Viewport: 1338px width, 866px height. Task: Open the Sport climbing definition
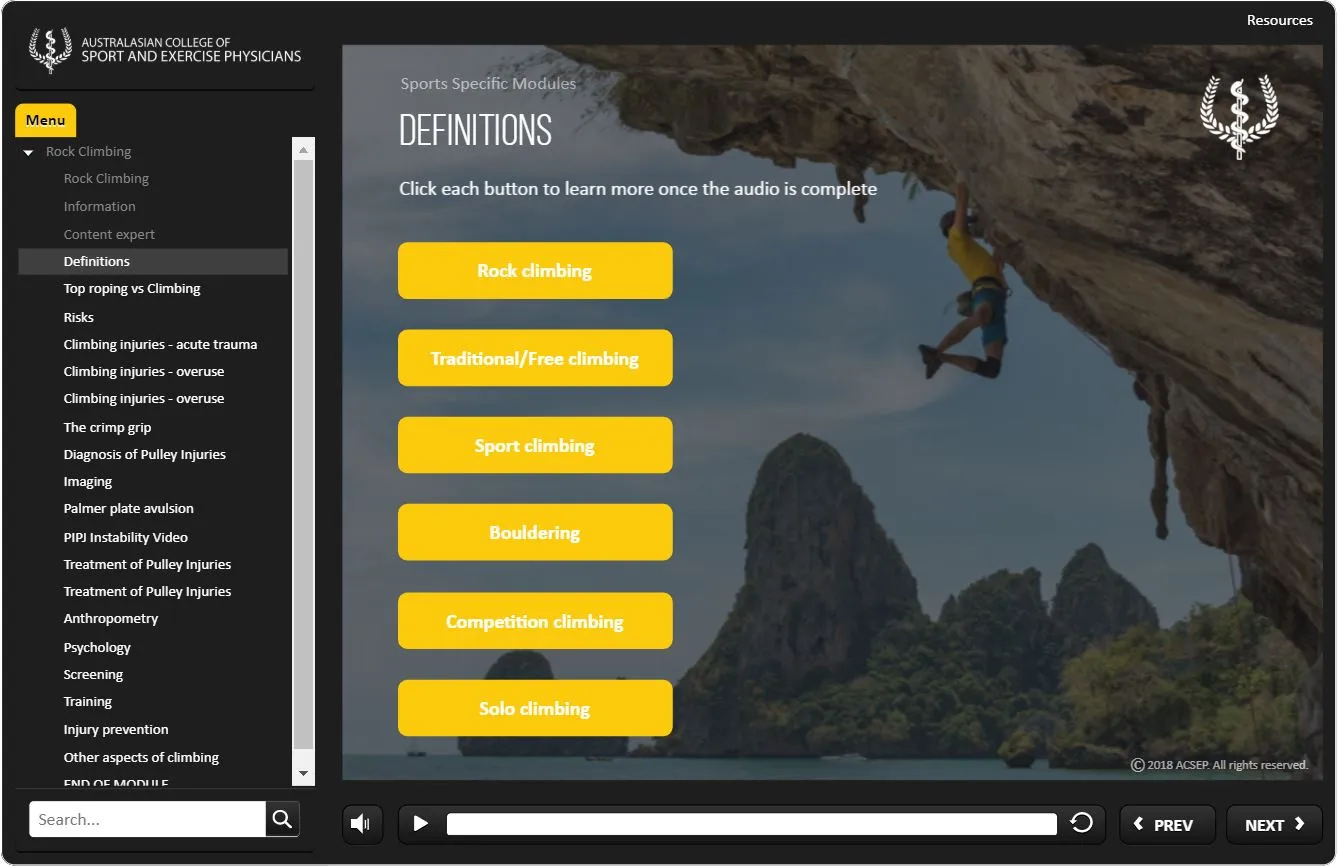click(x=535, y=445)
